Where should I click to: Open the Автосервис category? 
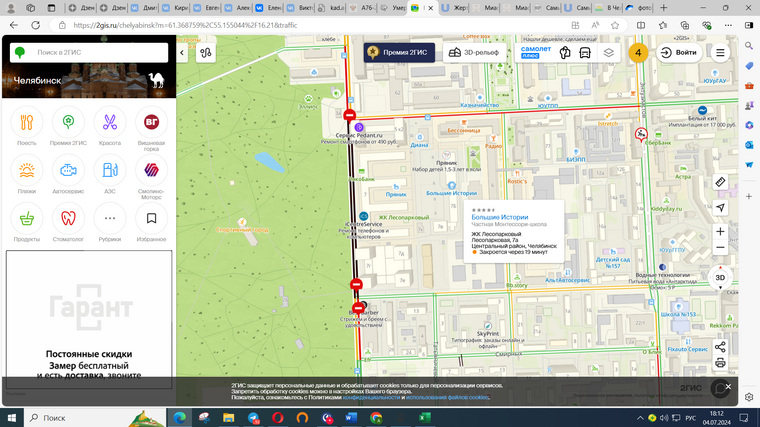tap(68, 175)
